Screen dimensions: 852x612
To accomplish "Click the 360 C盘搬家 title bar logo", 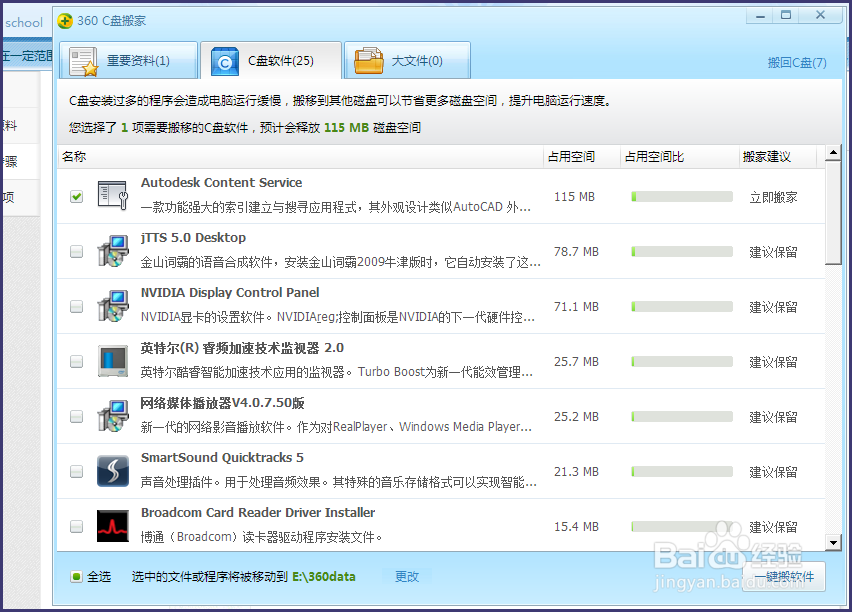I will [65, 21].
